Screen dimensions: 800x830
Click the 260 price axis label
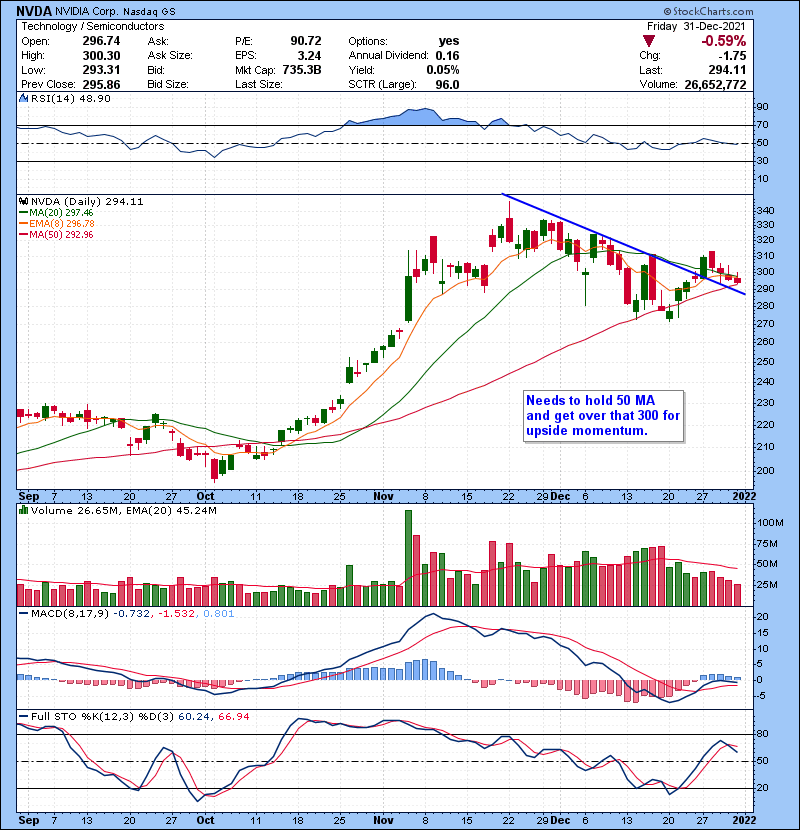765,341
